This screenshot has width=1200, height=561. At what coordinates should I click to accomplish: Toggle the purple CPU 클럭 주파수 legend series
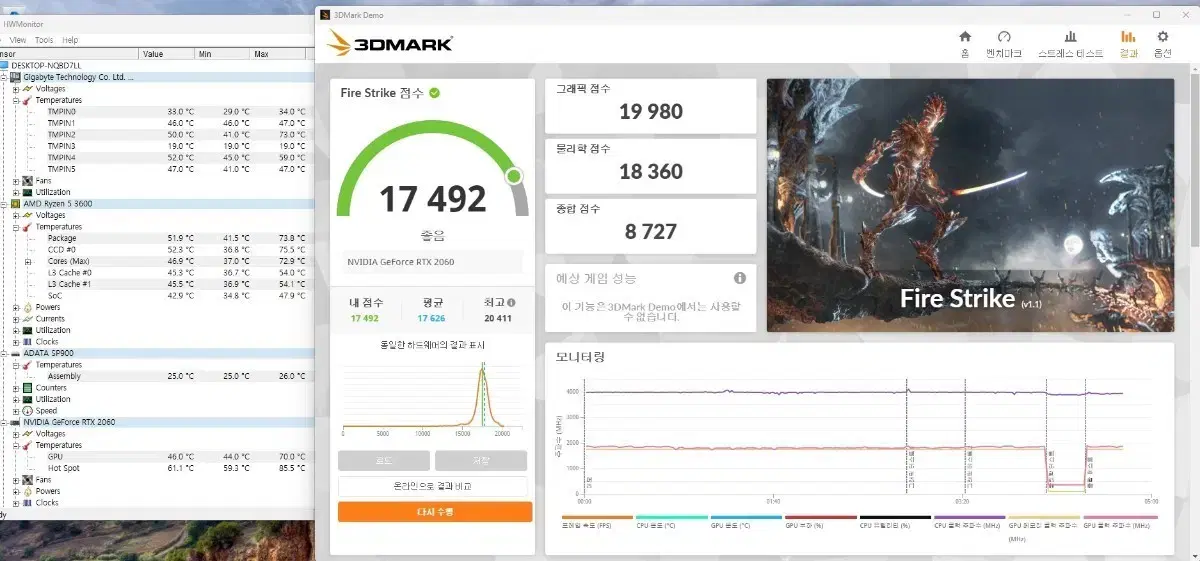pyautogui.click(x=969, y=521)
